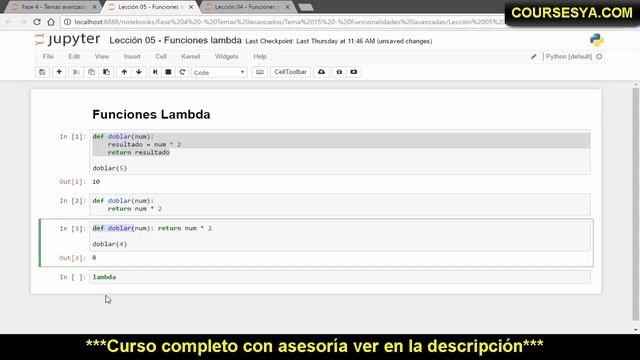Open the View menu
The height and width of the screenshot is (360, 640).
(x=102, y=56)
